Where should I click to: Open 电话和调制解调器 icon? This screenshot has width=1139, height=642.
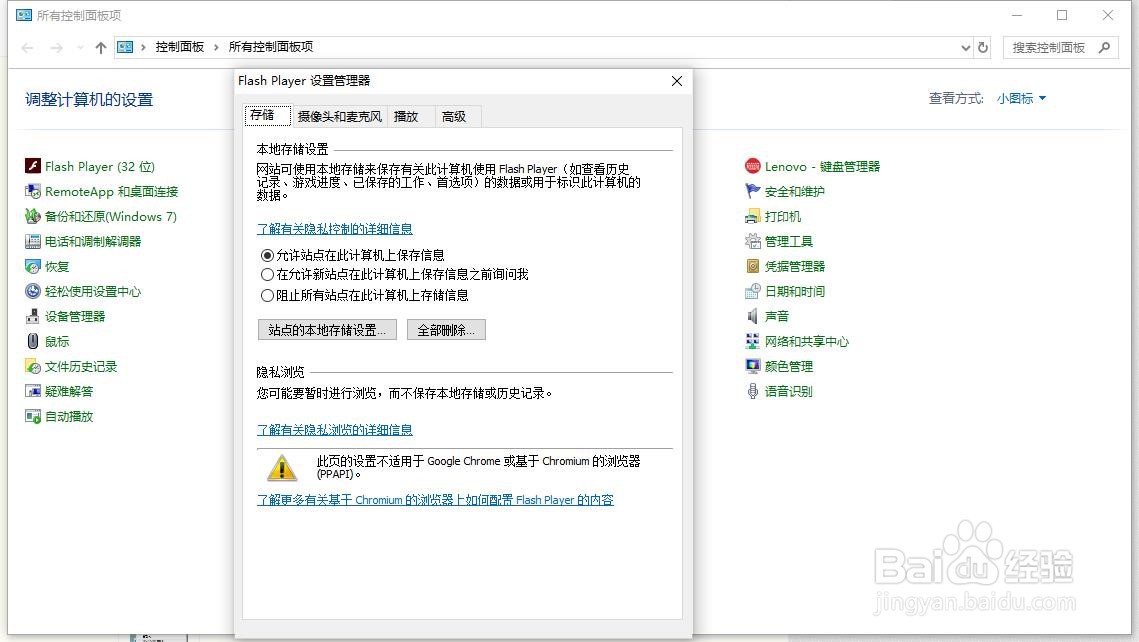pos(33,241)
